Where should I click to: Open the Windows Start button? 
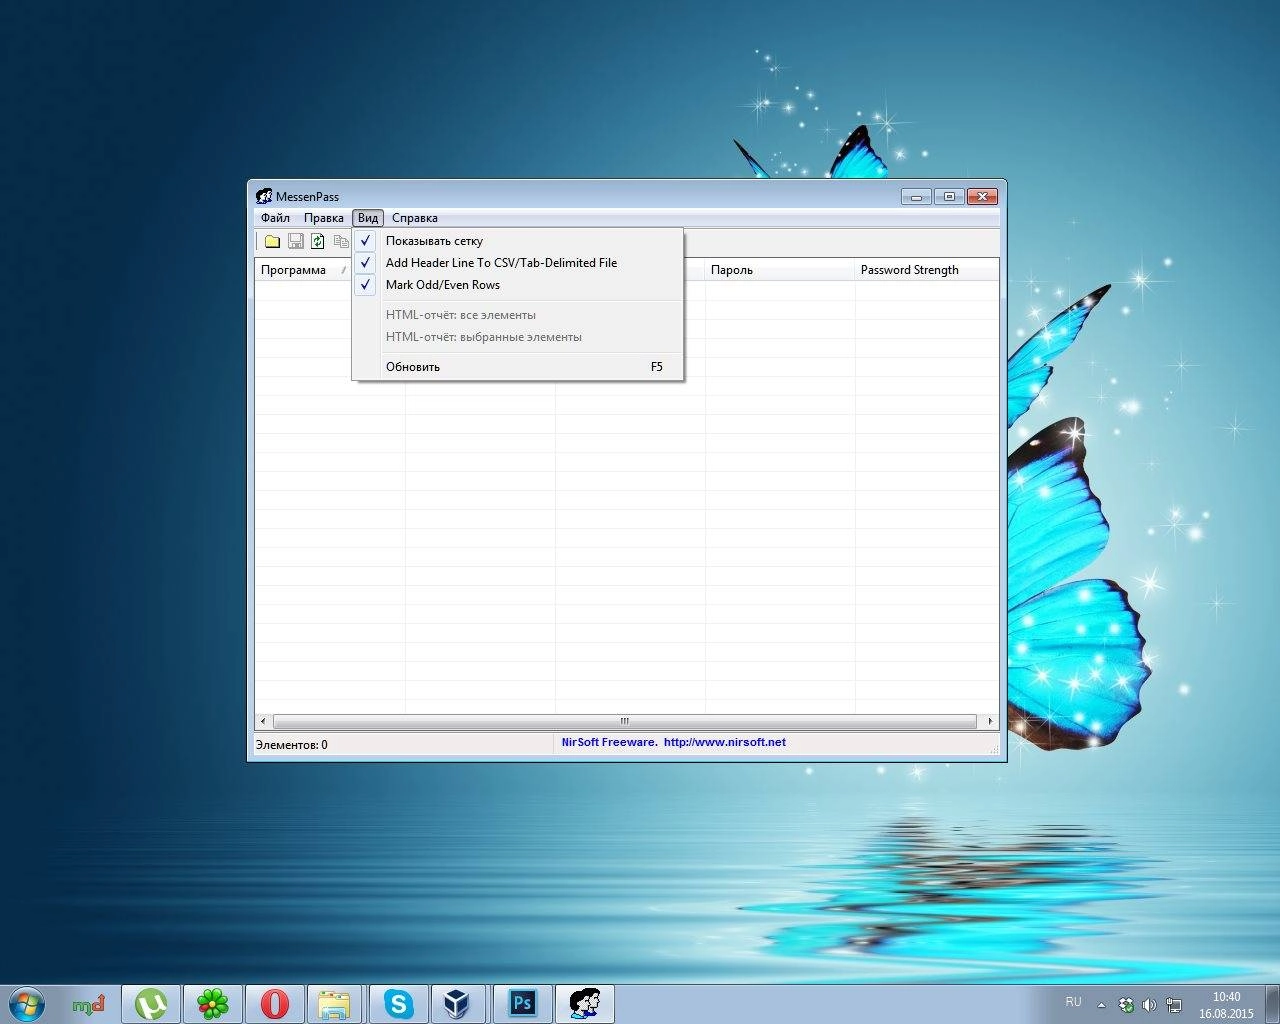click(27, 1003)
